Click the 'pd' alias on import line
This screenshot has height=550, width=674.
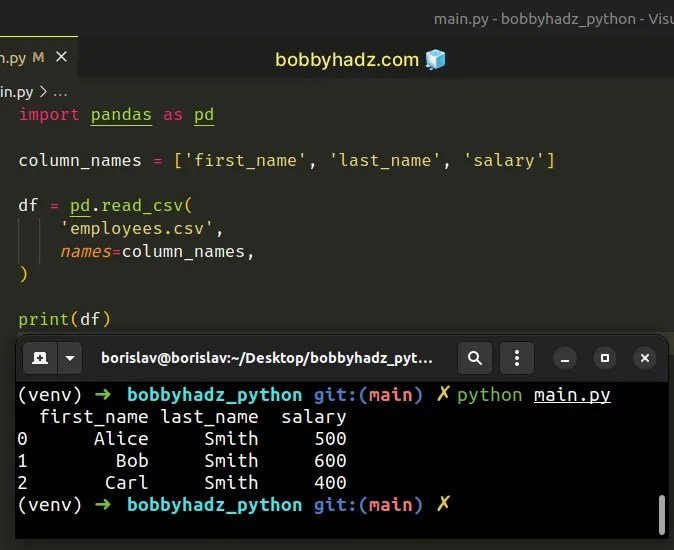click(204, 115)
